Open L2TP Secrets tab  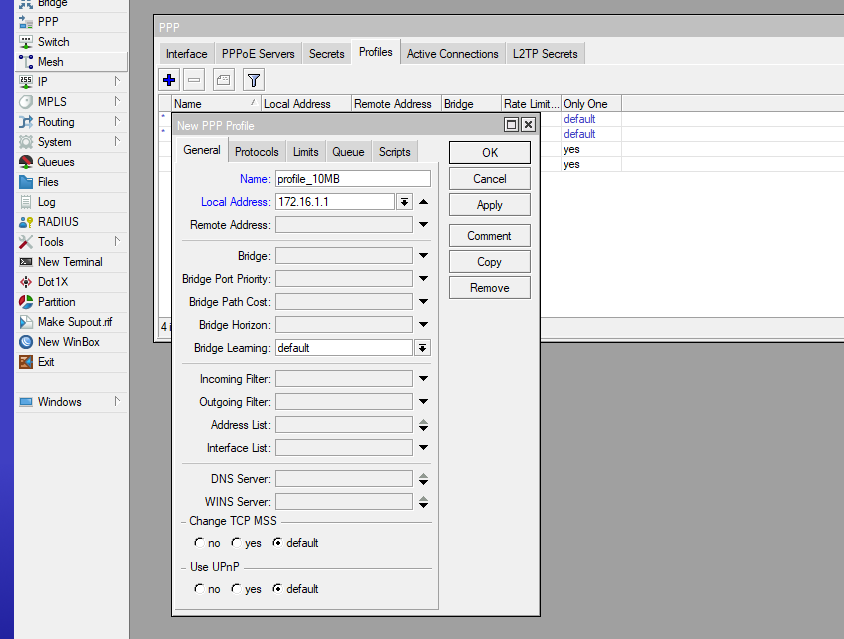[545, 54]
